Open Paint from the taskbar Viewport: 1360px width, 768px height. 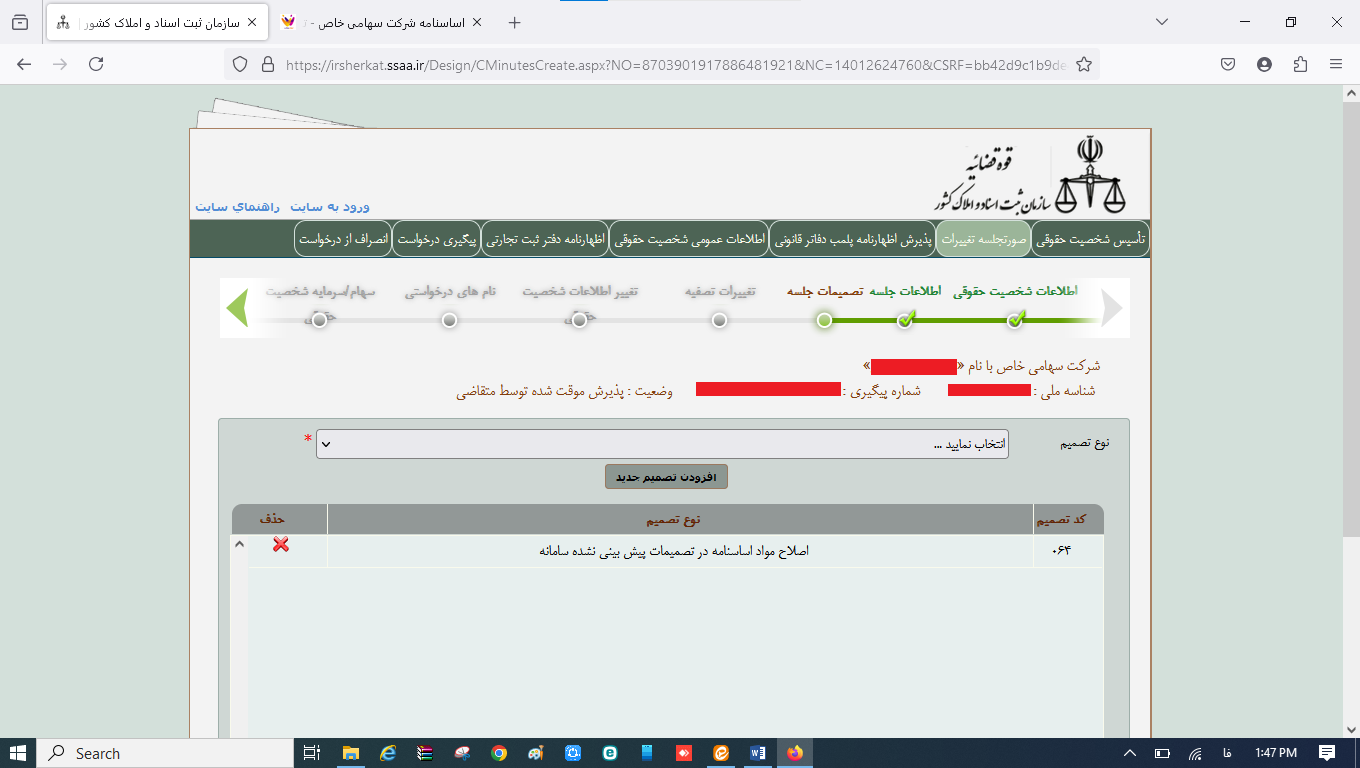click(x=536, y=753)
